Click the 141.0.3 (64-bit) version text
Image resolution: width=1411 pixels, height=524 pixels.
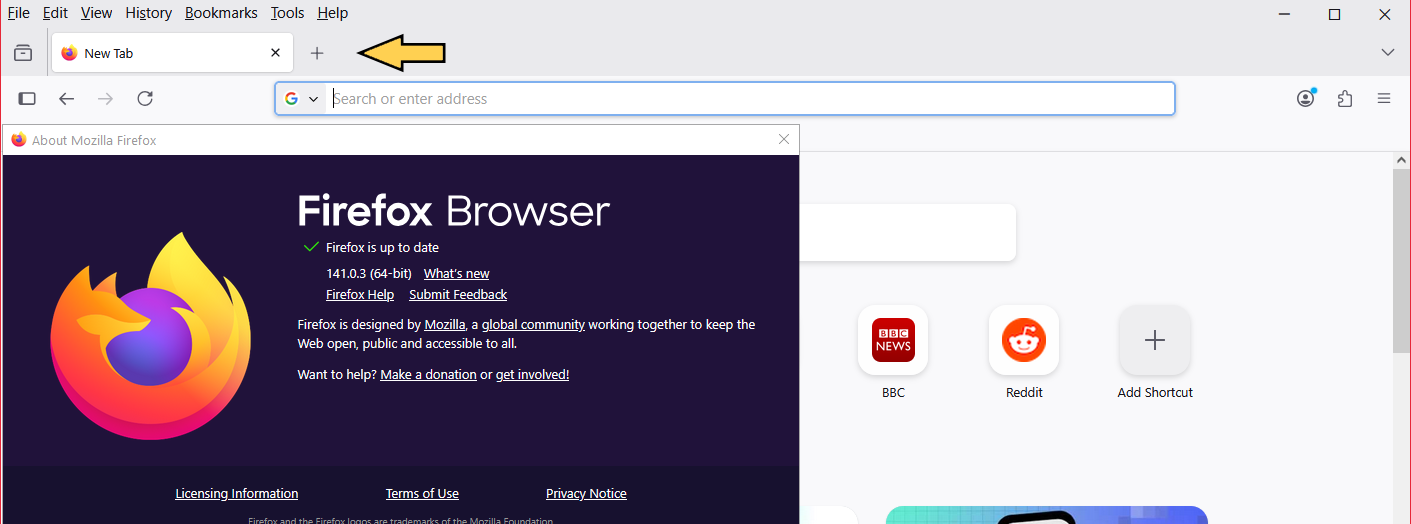pyautogui.click(x=368, y=273)
